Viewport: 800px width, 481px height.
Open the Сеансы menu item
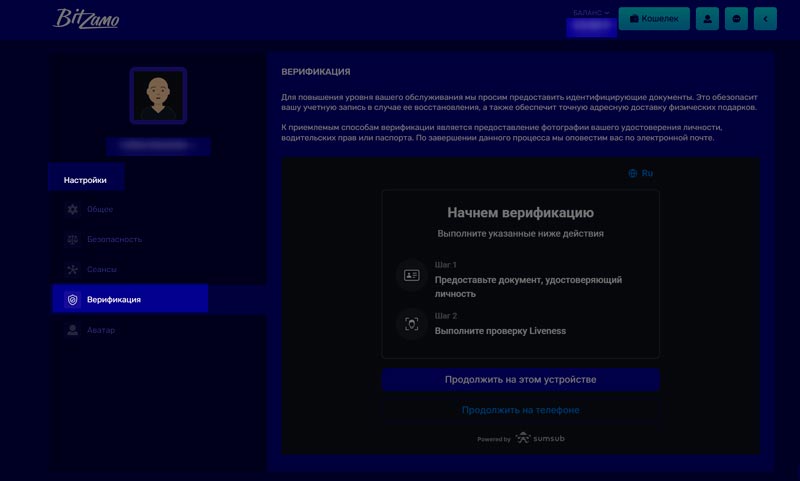pyautogui.click(x=102, y=269)
